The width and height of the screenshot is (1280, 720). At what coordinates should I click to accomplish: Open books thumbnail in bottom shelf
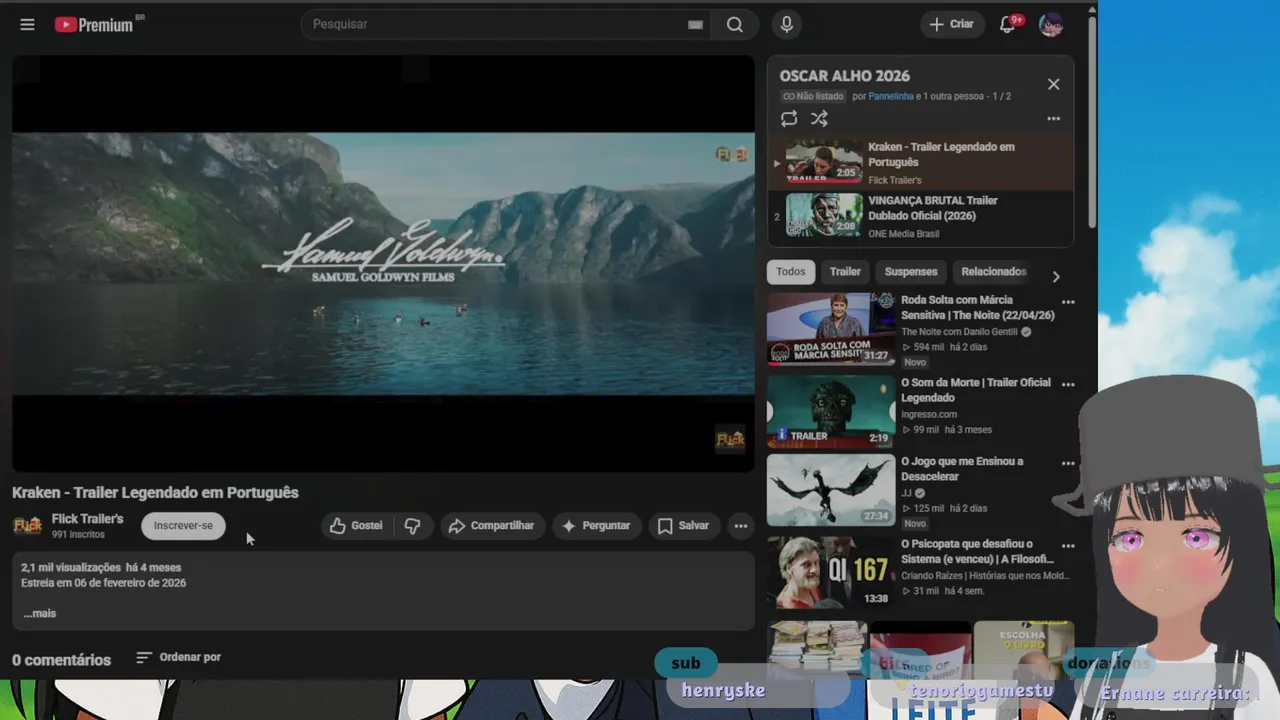[817, 650]
